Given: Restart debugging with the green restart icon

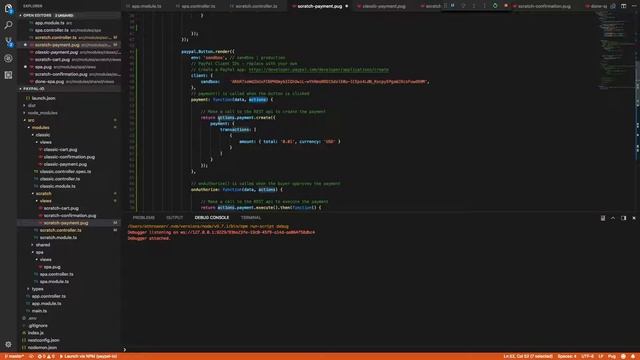Looking at the screenshot, I should [x=495, y=6].
